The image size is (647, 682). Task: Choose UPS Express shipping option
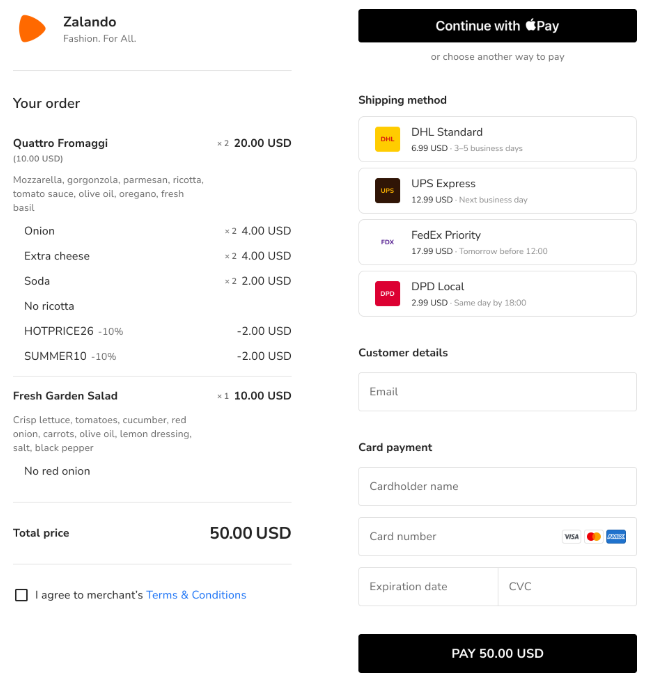[x=497, y=191]
